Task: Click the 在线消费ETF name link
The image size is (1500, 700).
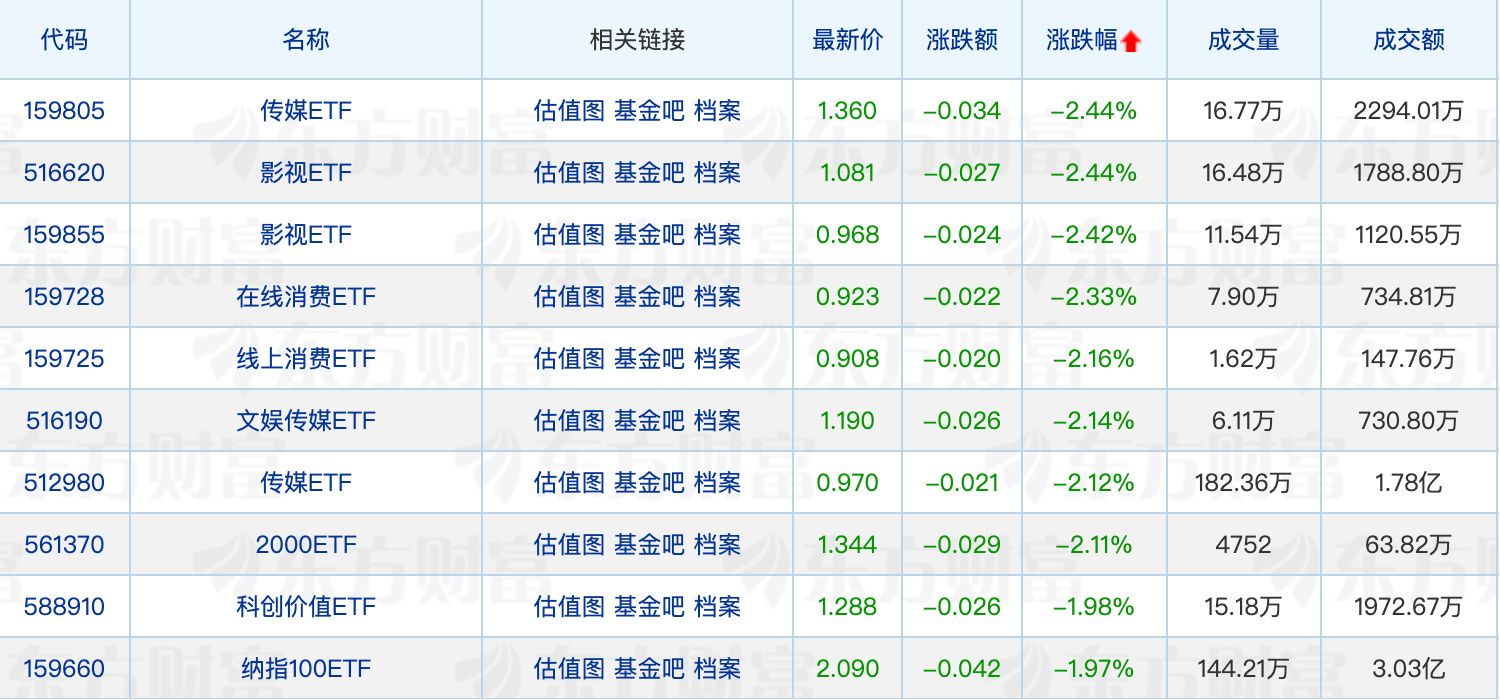Action: 306,297
